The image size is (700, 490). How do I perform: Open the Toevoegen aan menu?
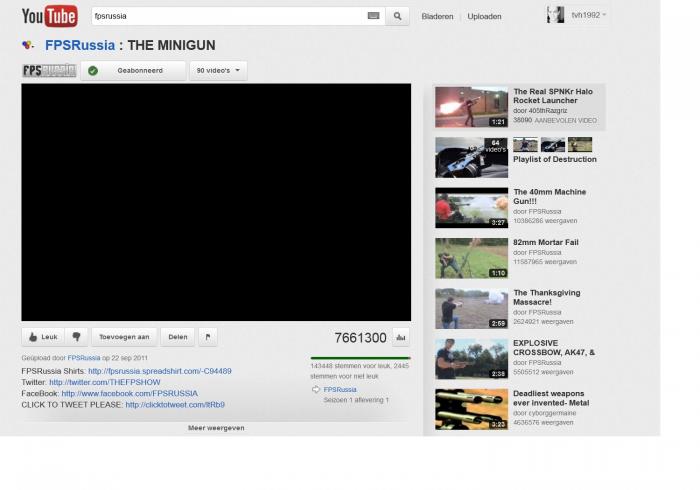click(124, 337)
